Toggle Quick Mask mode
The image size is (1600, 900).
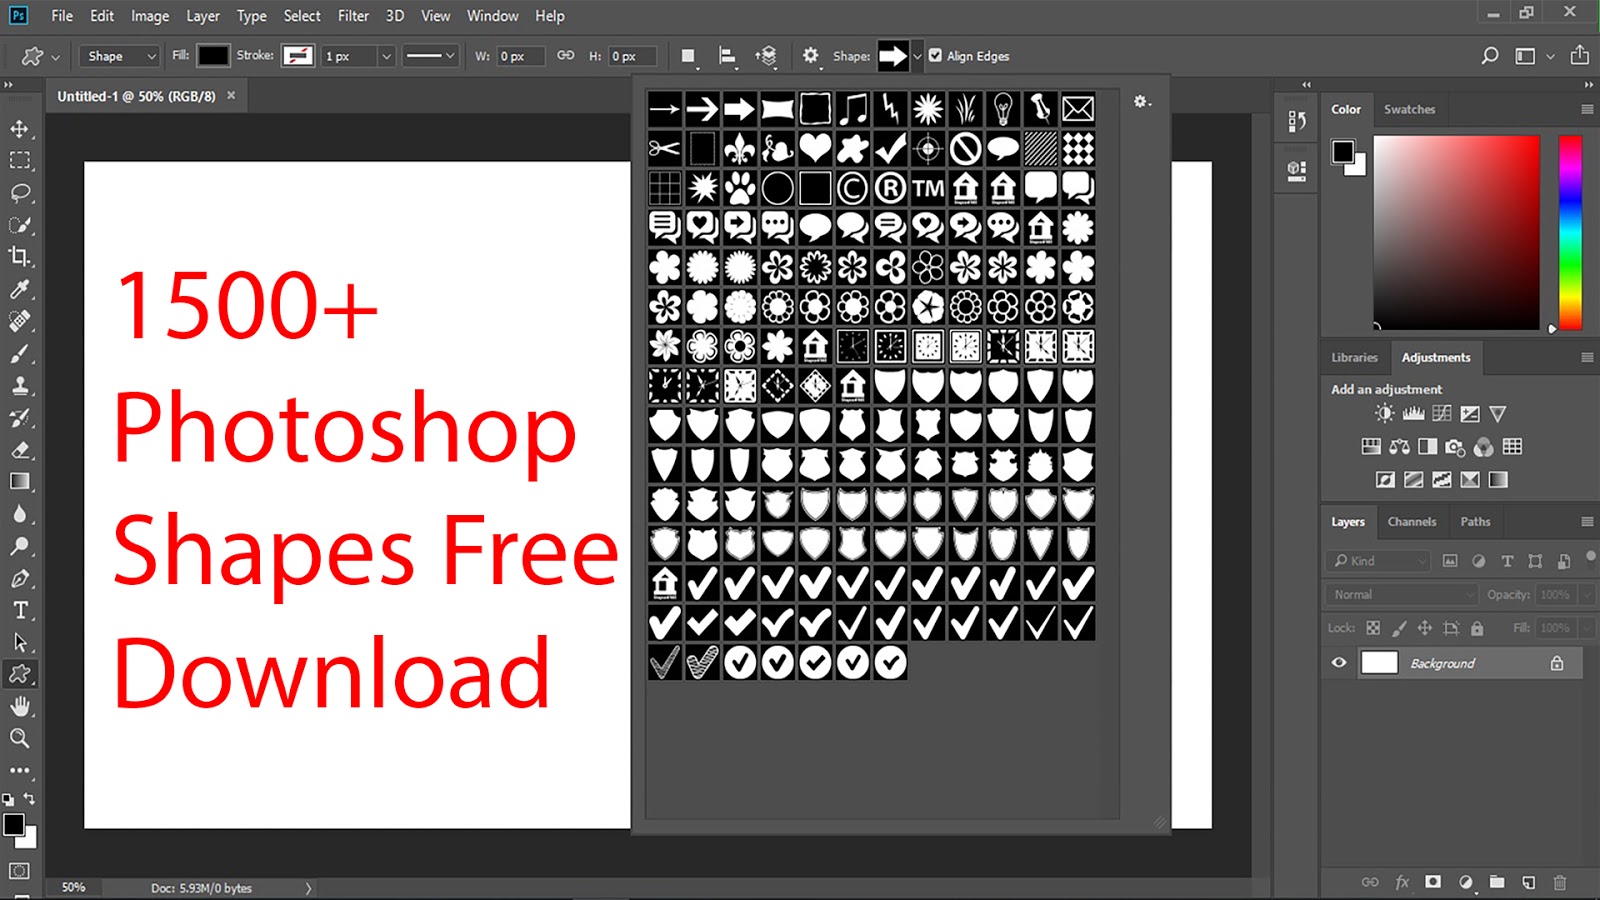(19, 871)
